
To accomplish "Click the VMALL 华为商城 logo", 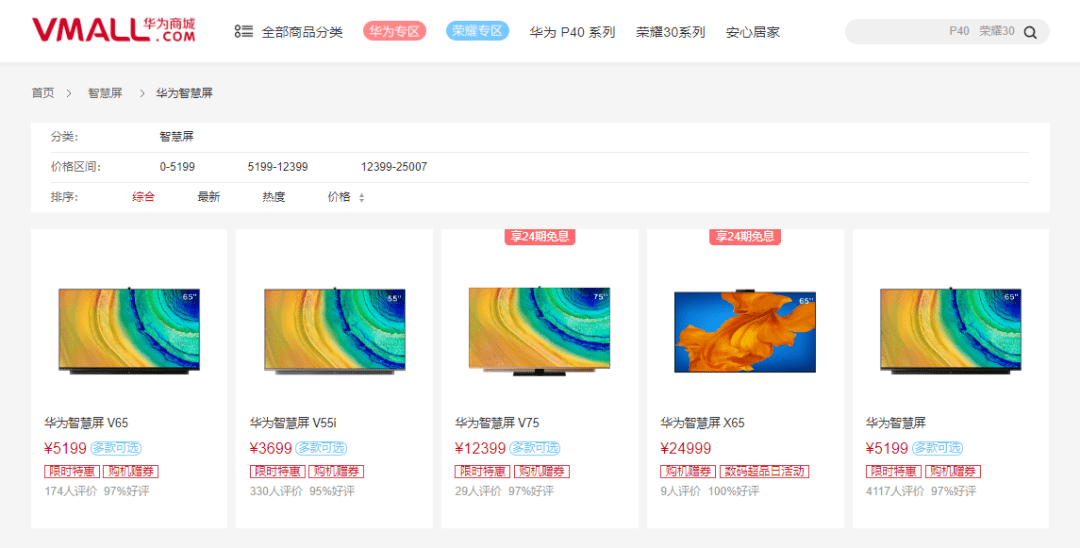I will pos(114,30).
